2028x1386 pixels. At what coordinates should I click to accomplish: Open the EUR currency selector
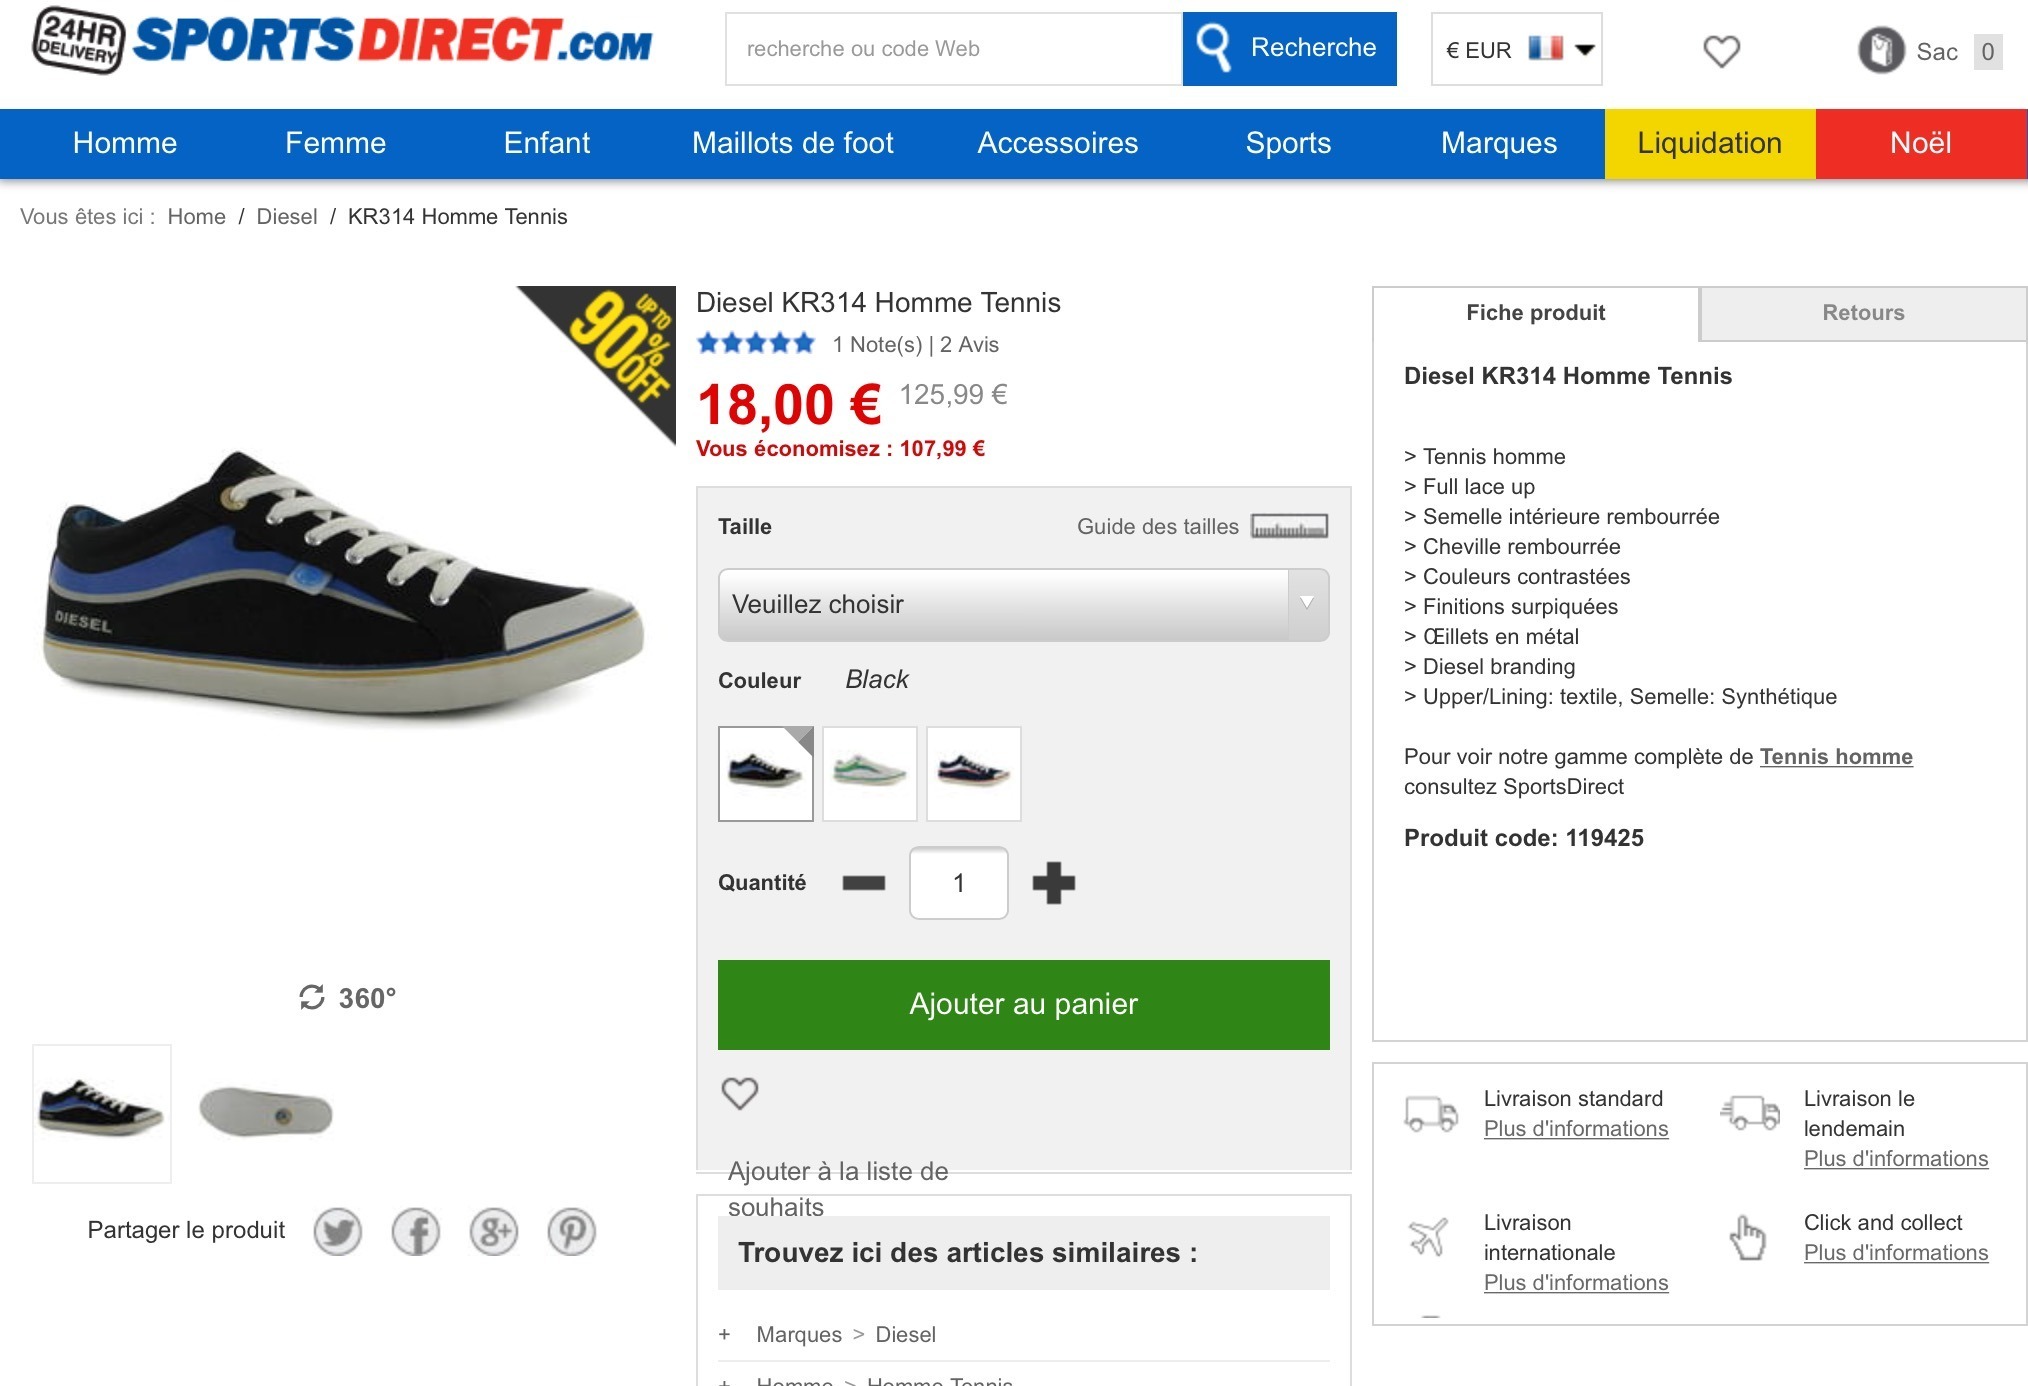click(1516, 49)
